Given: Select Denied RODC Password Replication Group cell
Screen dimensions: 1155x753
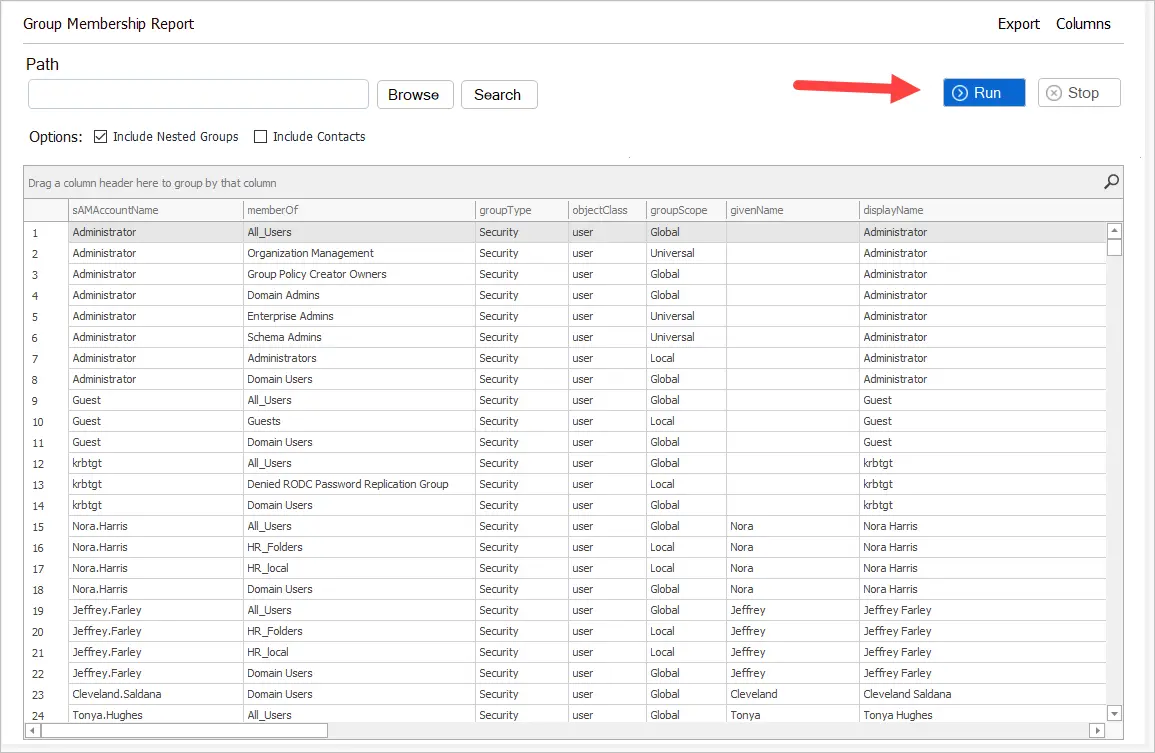Looking at the screenshot, I should click(x=359, y=484).
